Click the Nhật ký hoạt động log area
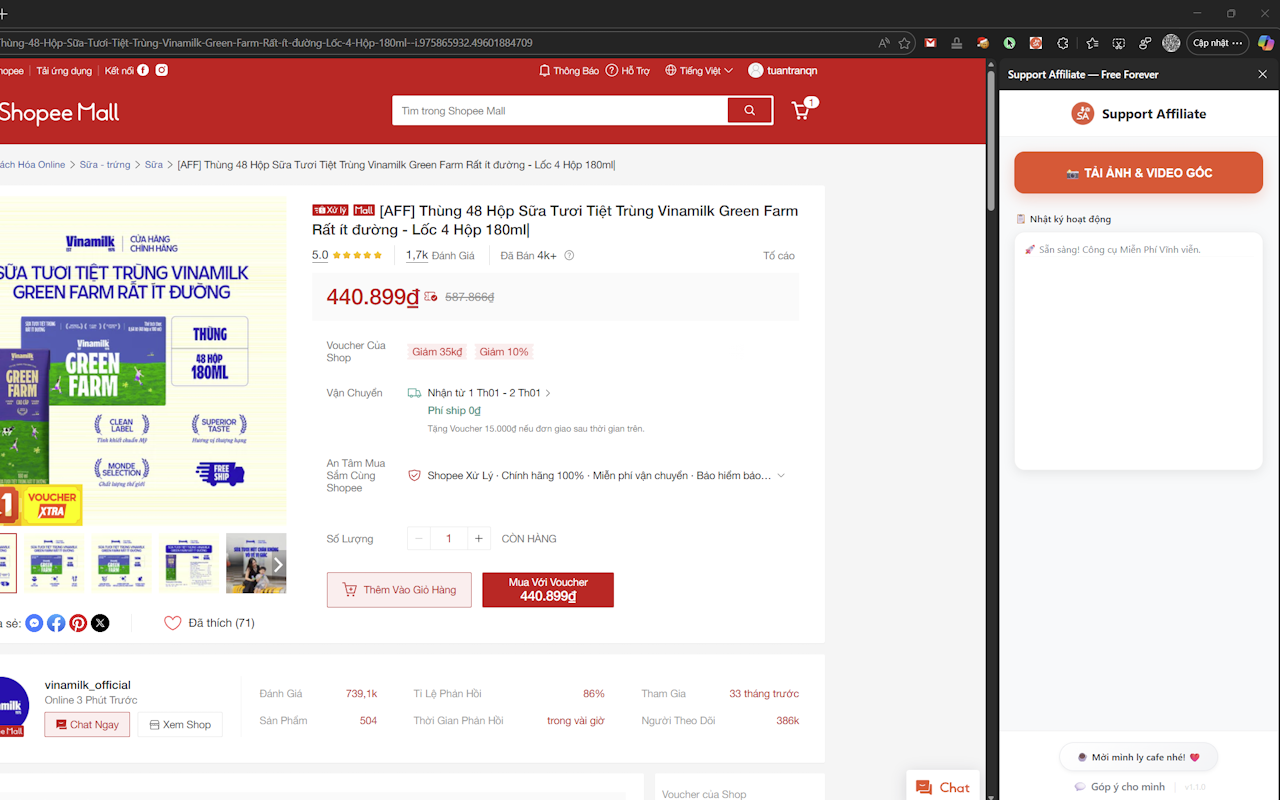Screen dimensions: 1280x800 [1139, 351]
